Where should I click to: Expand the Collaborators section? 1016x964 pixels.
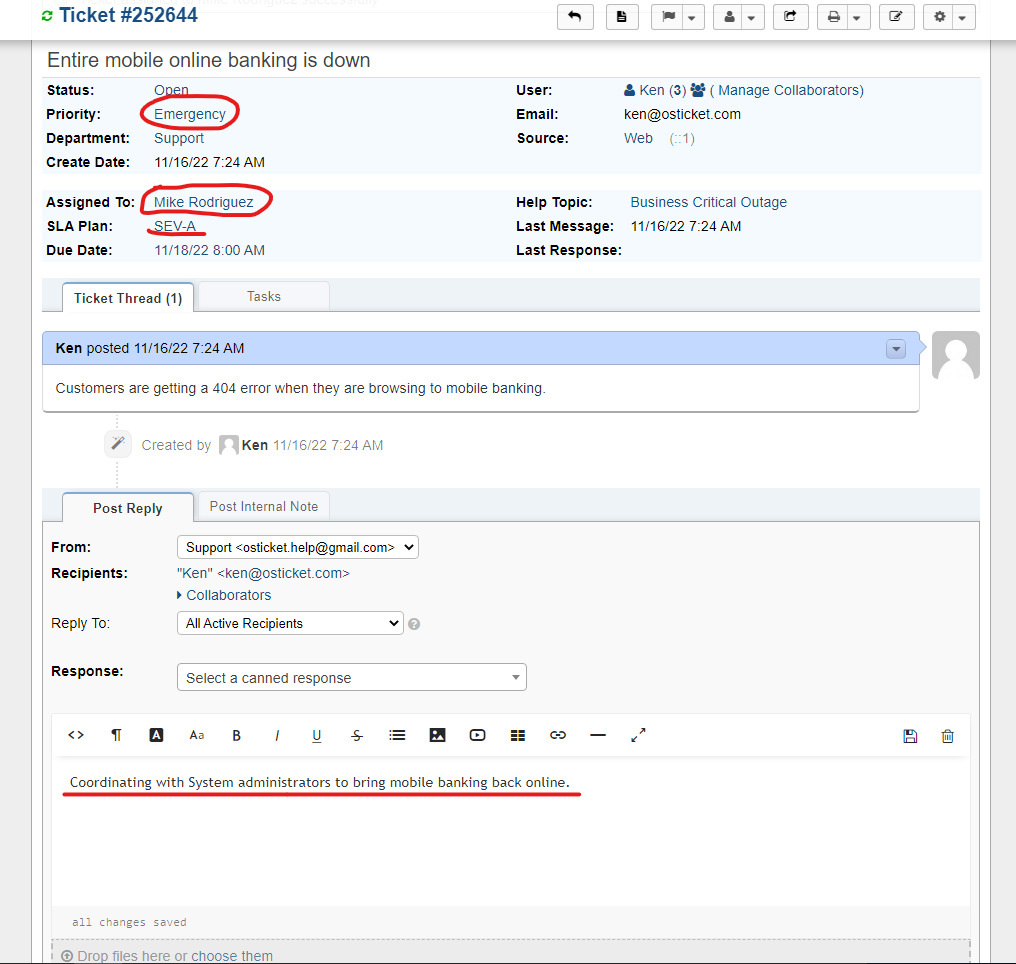coord(224,595)
